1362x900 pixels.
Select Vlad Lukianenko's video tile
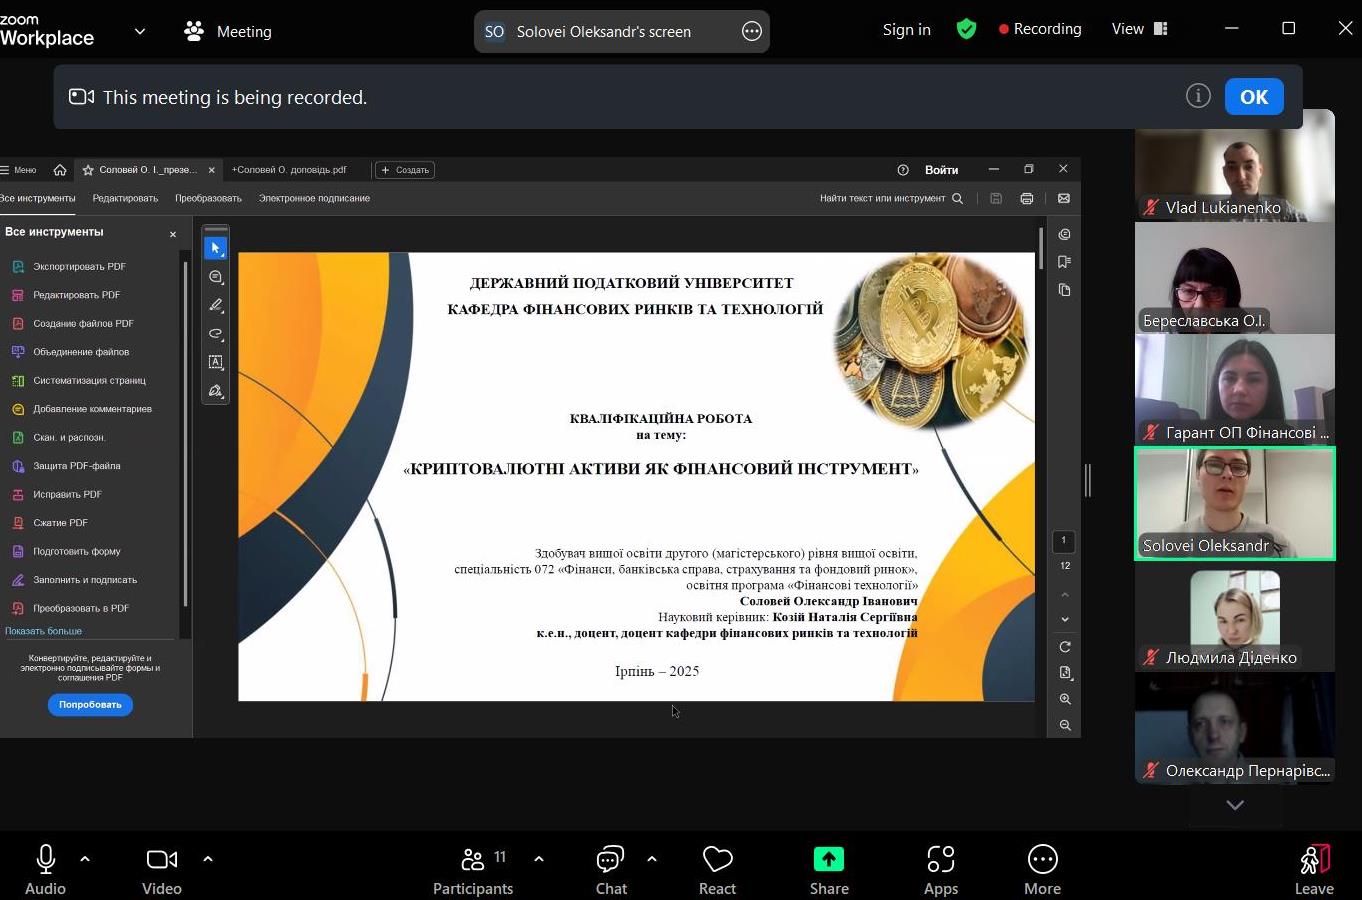coord(1234,166)
